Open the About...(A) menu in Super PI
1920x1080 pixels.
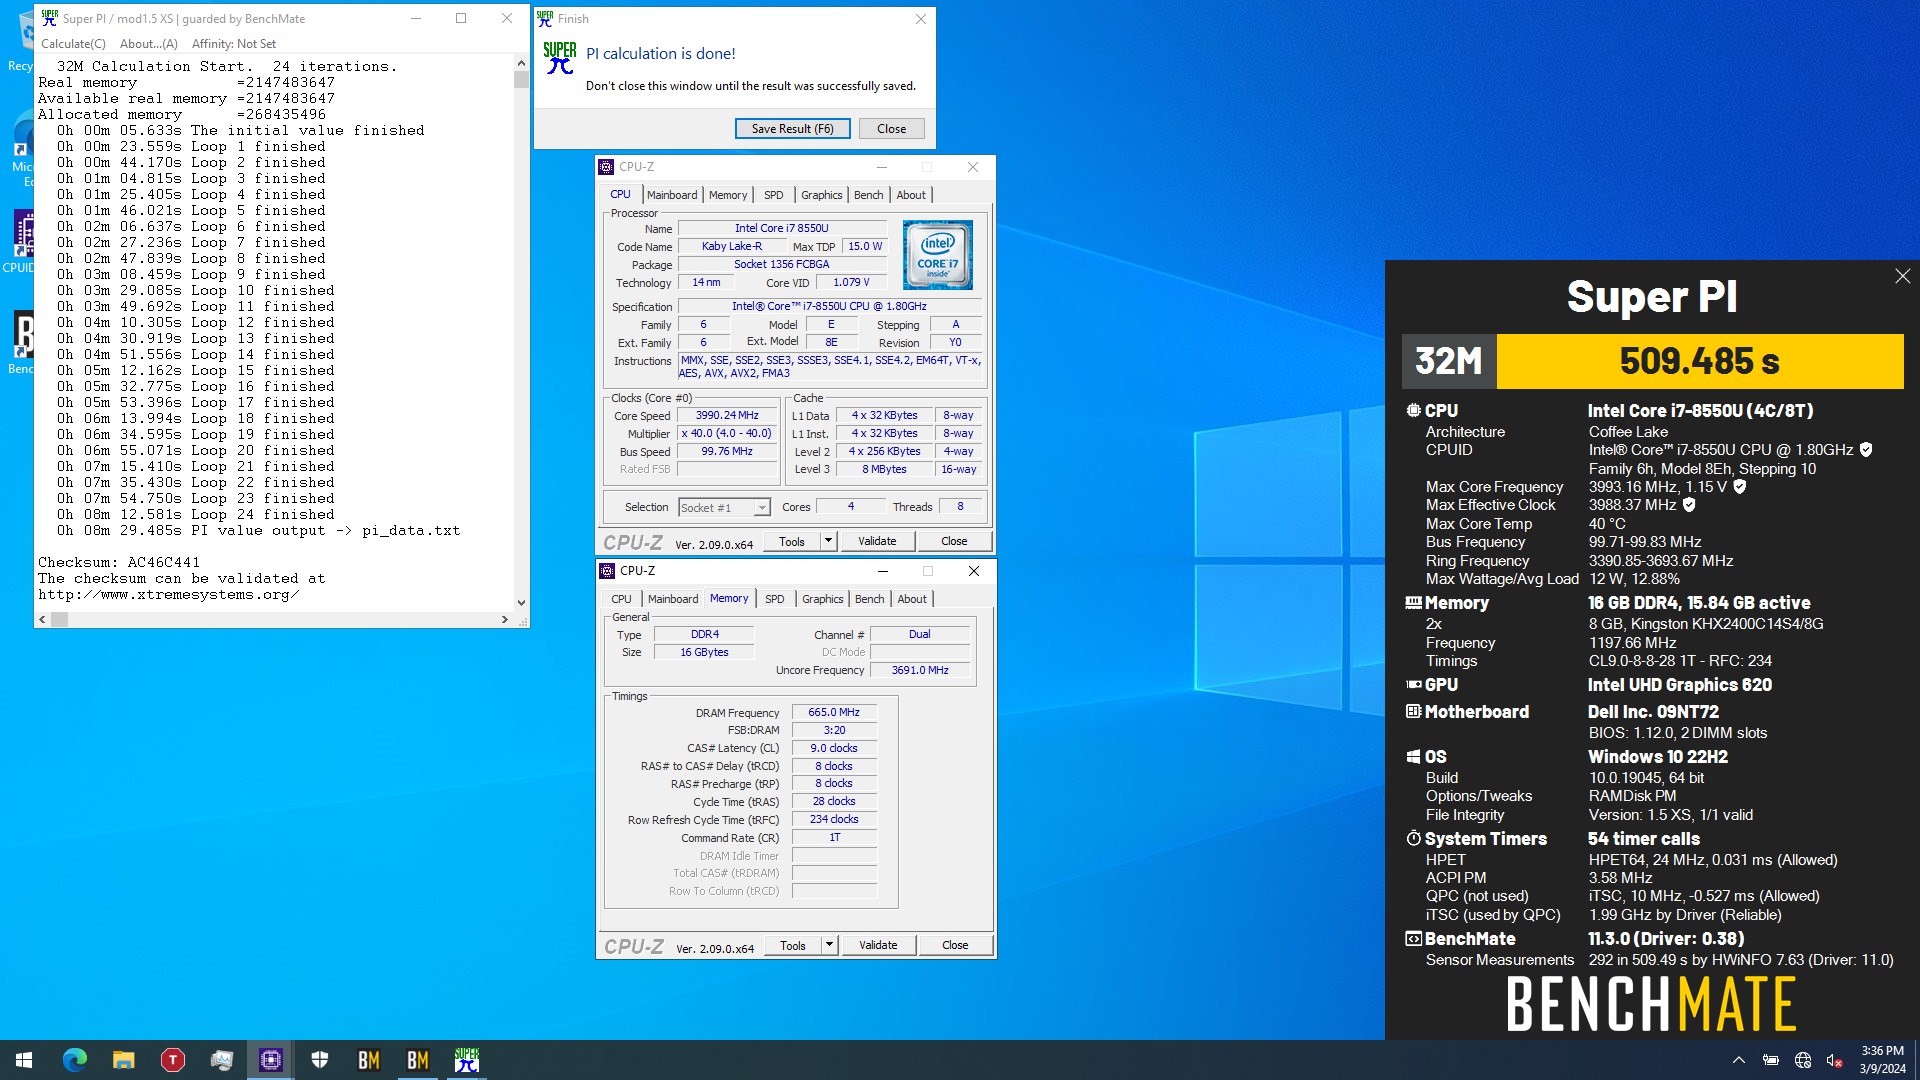click(149, 44)
